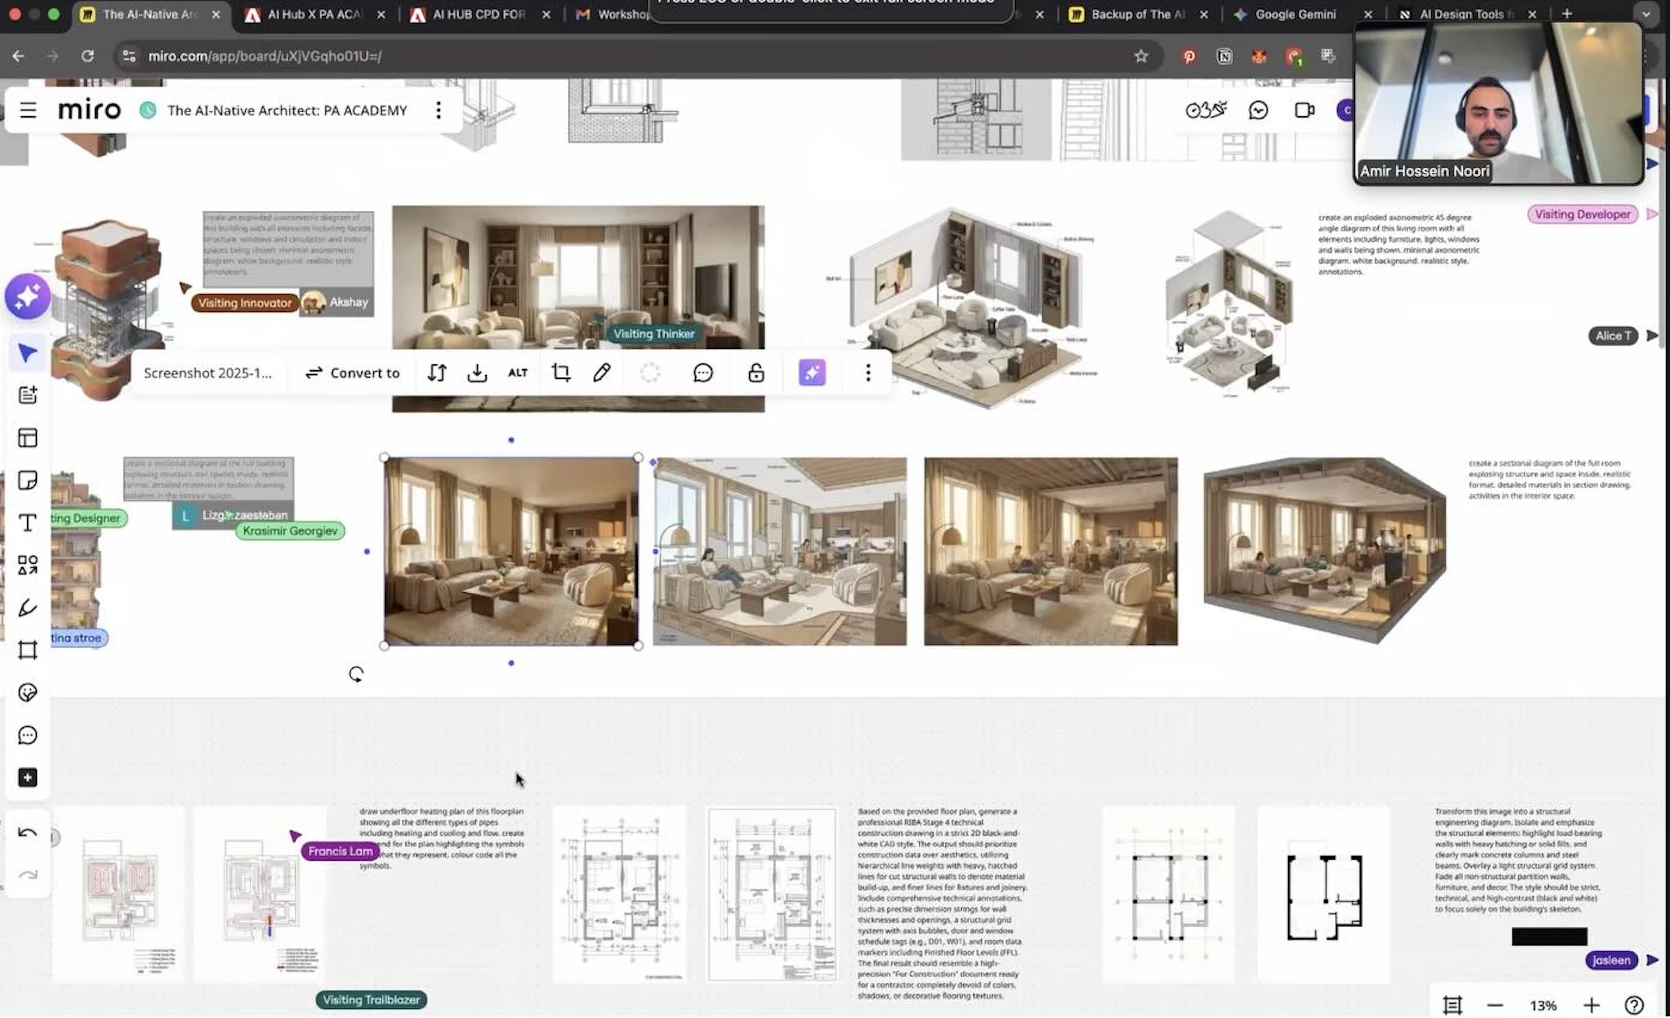Open board options menu beside title

pos(438,110)
